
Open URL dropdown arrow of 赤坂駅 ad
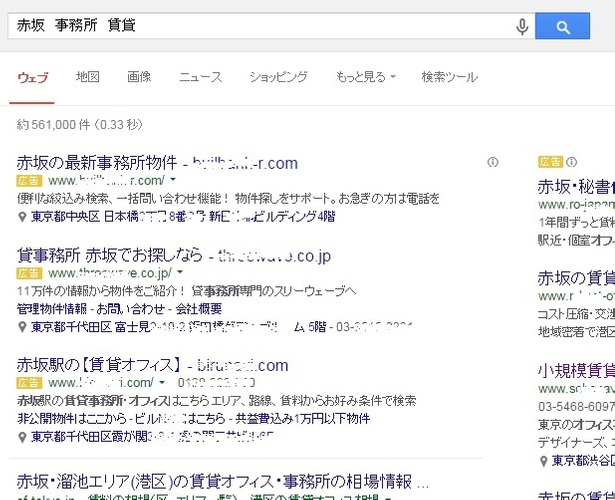(162, 382)
